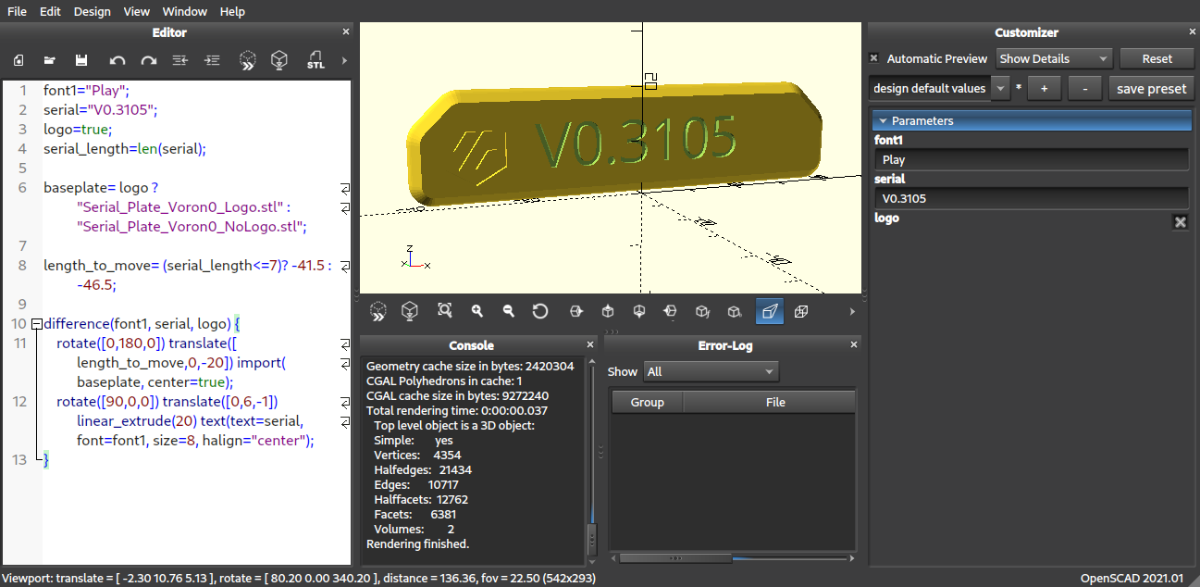Viewport: 1200px width, 587px height.
Task: Expand more viewer toolbar buttons
Action: [x=852, y=311]
